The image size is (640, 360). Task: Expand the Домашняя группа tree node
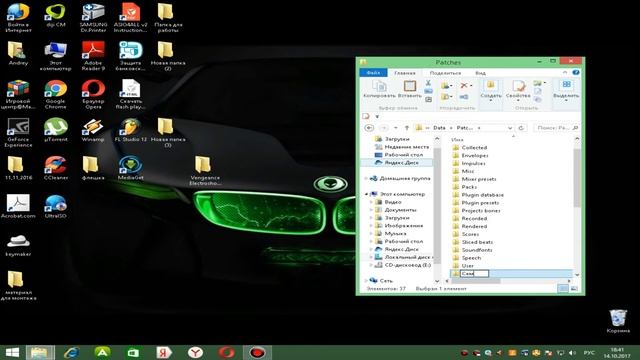click(366, 178)
